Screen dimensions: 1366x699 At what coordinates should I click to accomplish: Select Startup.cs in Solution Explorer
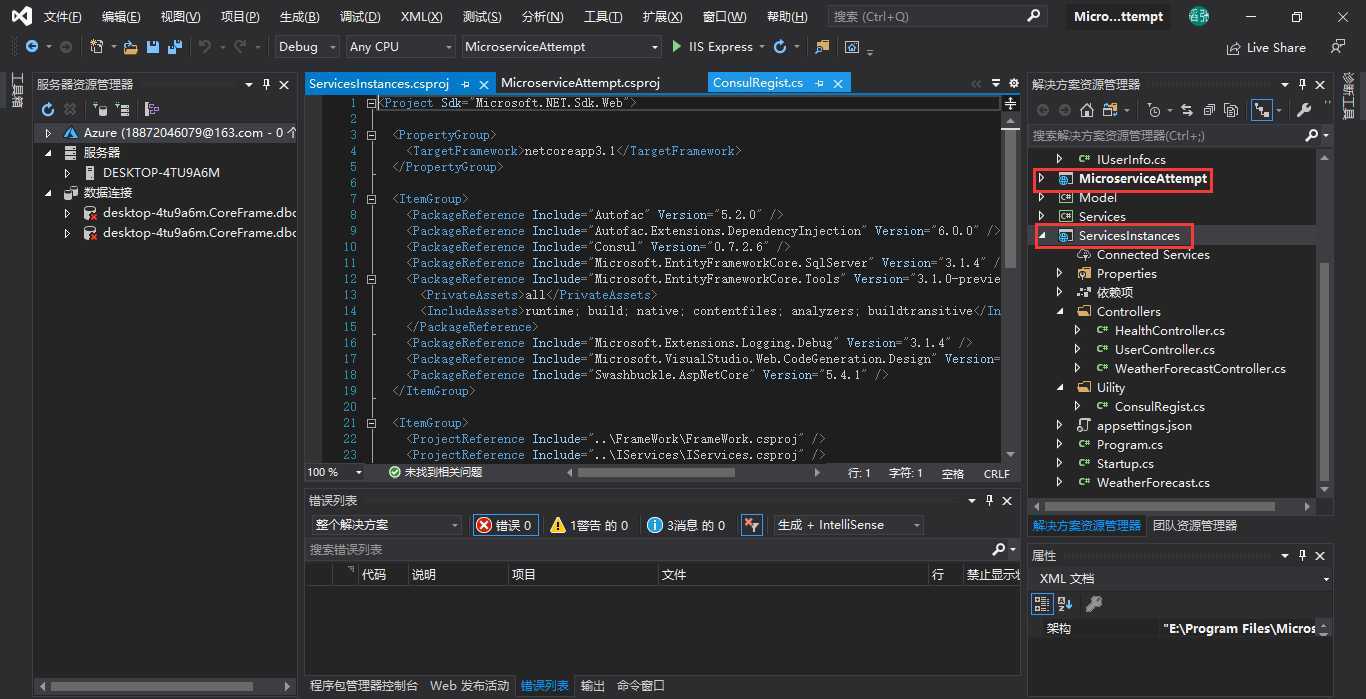click(1125, 464)
